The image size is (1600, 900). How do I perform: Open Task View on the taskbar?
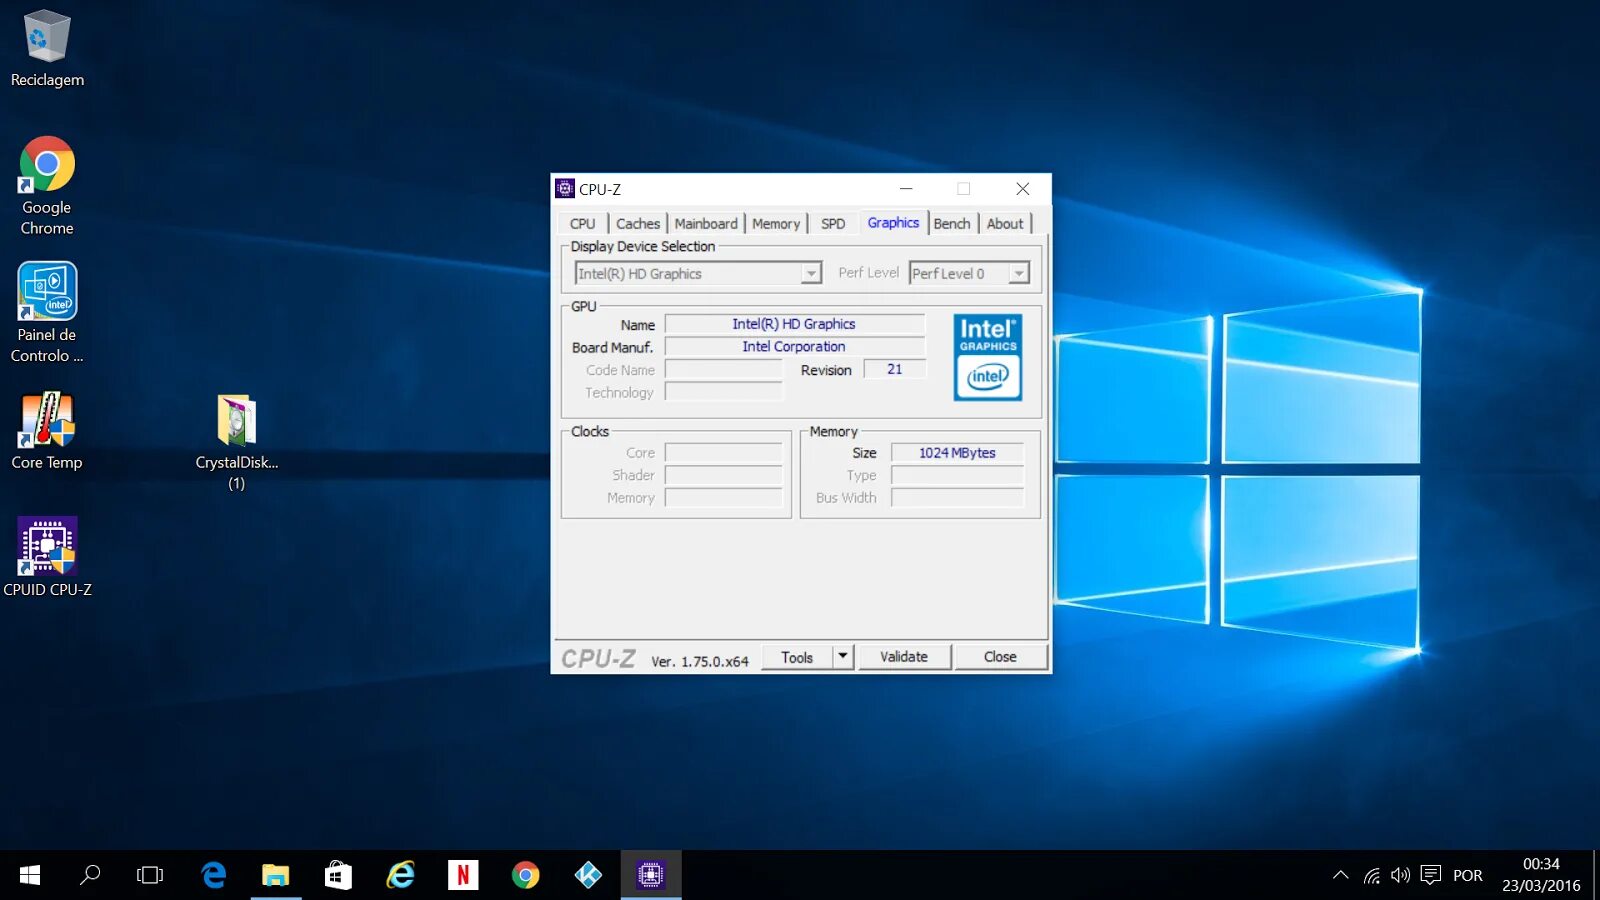pyautogui.click(x=150, y=875)
